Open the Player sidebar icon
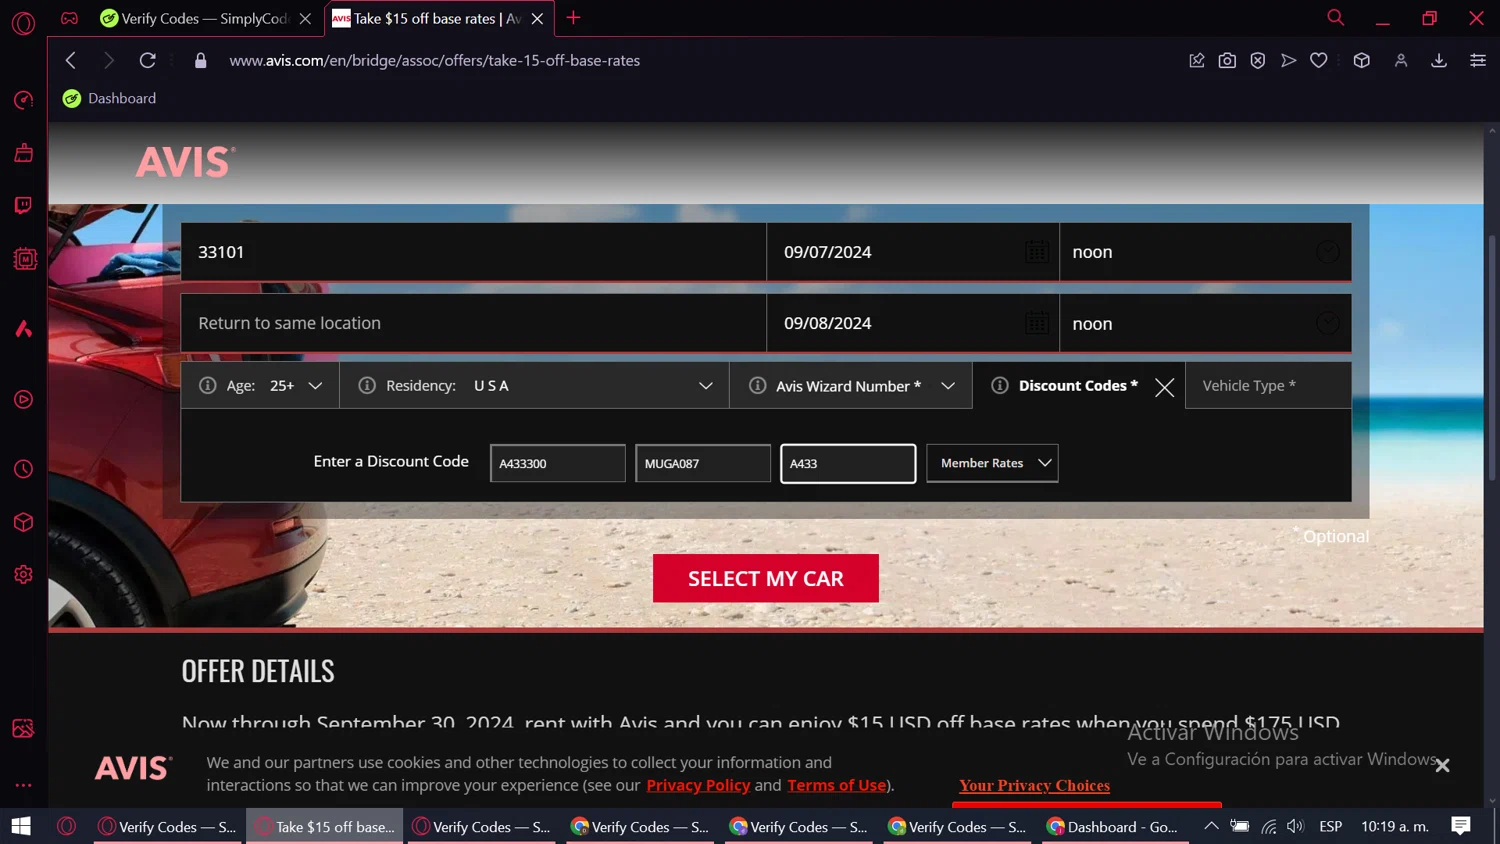 coord(23,400)
